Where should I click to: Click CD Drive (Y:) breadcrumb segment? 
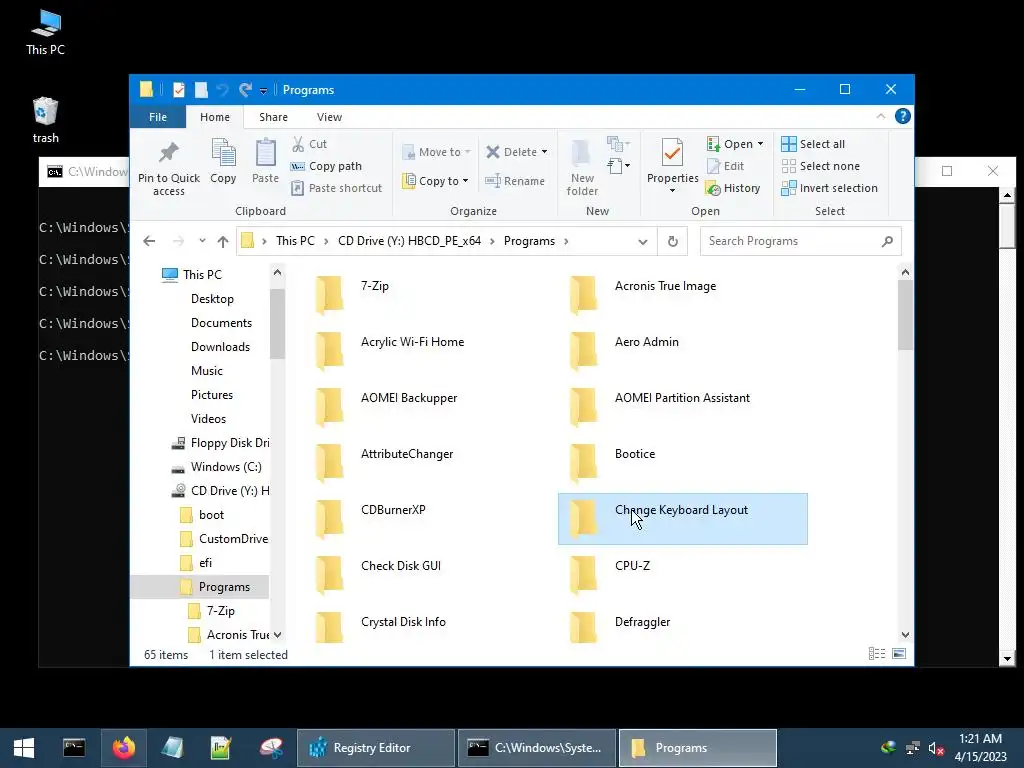(409, 241)
